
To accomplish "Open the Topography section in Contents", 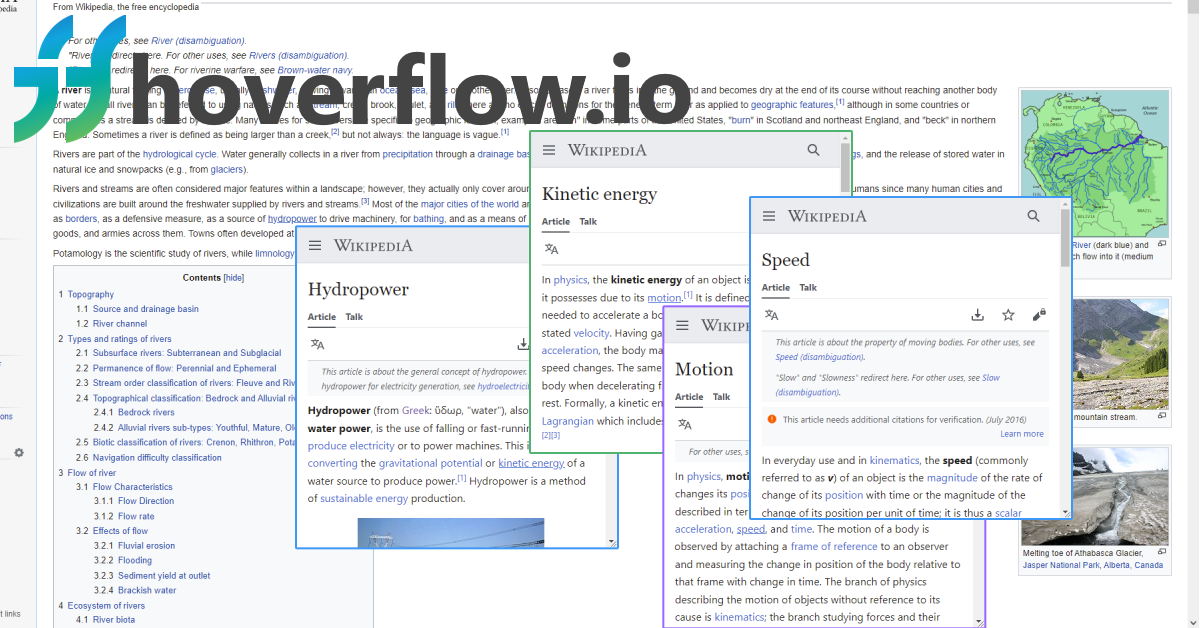I will coord(90,294).
